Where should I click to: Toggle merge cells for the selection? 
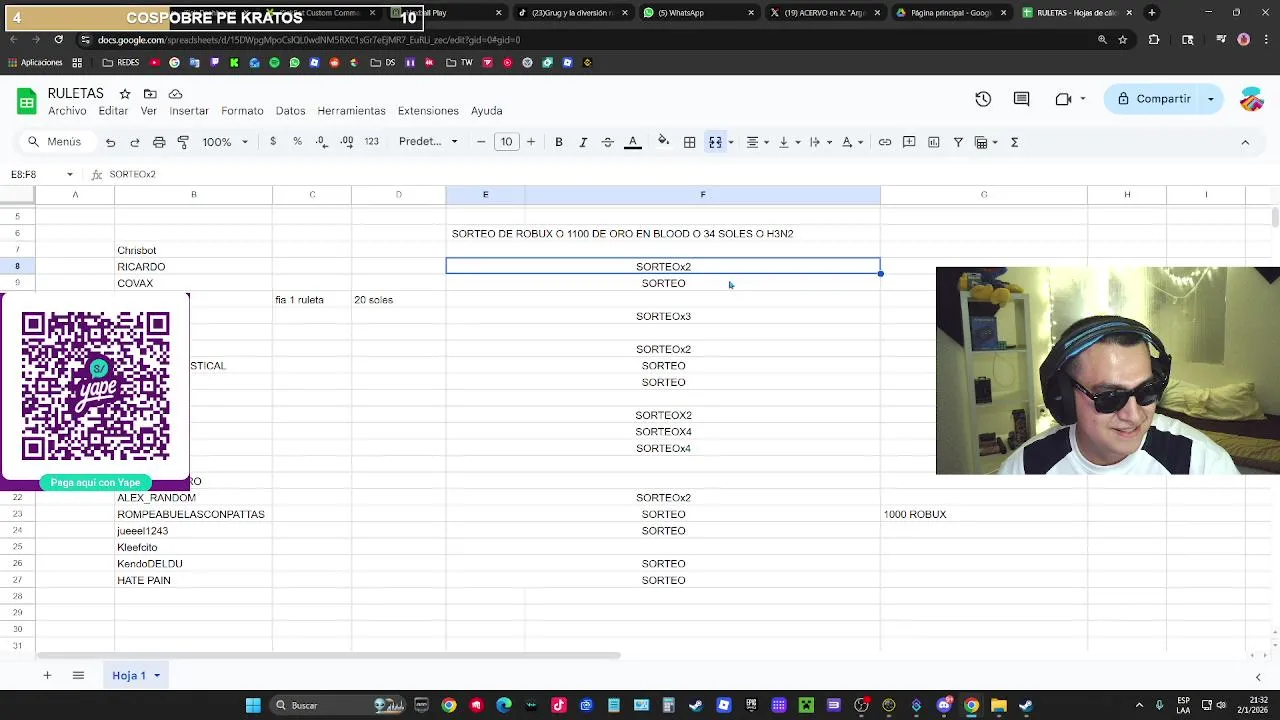(x=715, y=142)
